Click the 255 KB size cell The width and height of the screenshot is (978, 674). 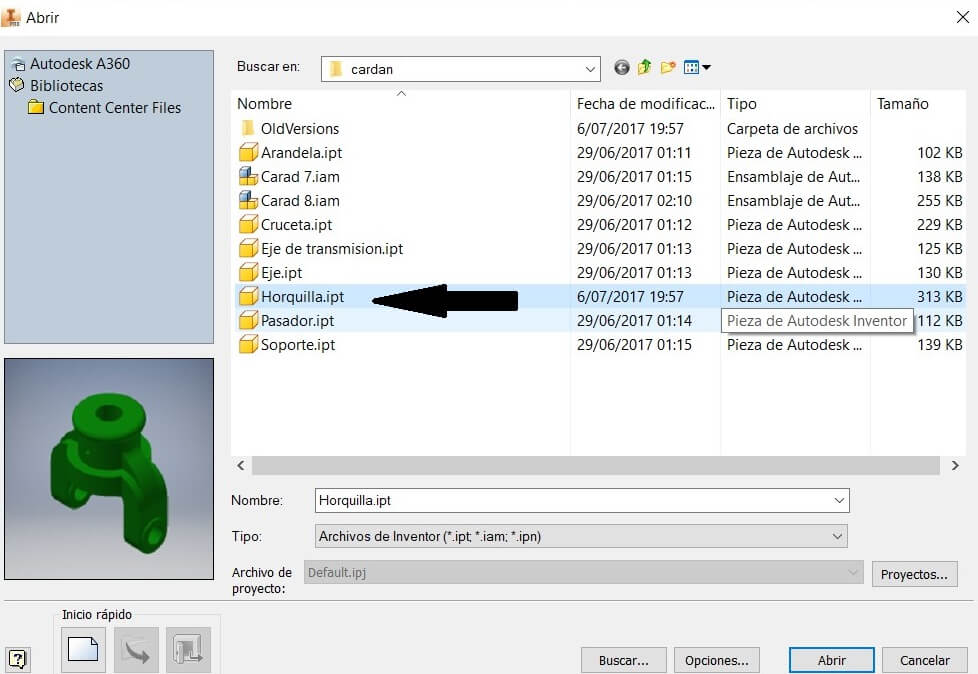tap(939, 201)
